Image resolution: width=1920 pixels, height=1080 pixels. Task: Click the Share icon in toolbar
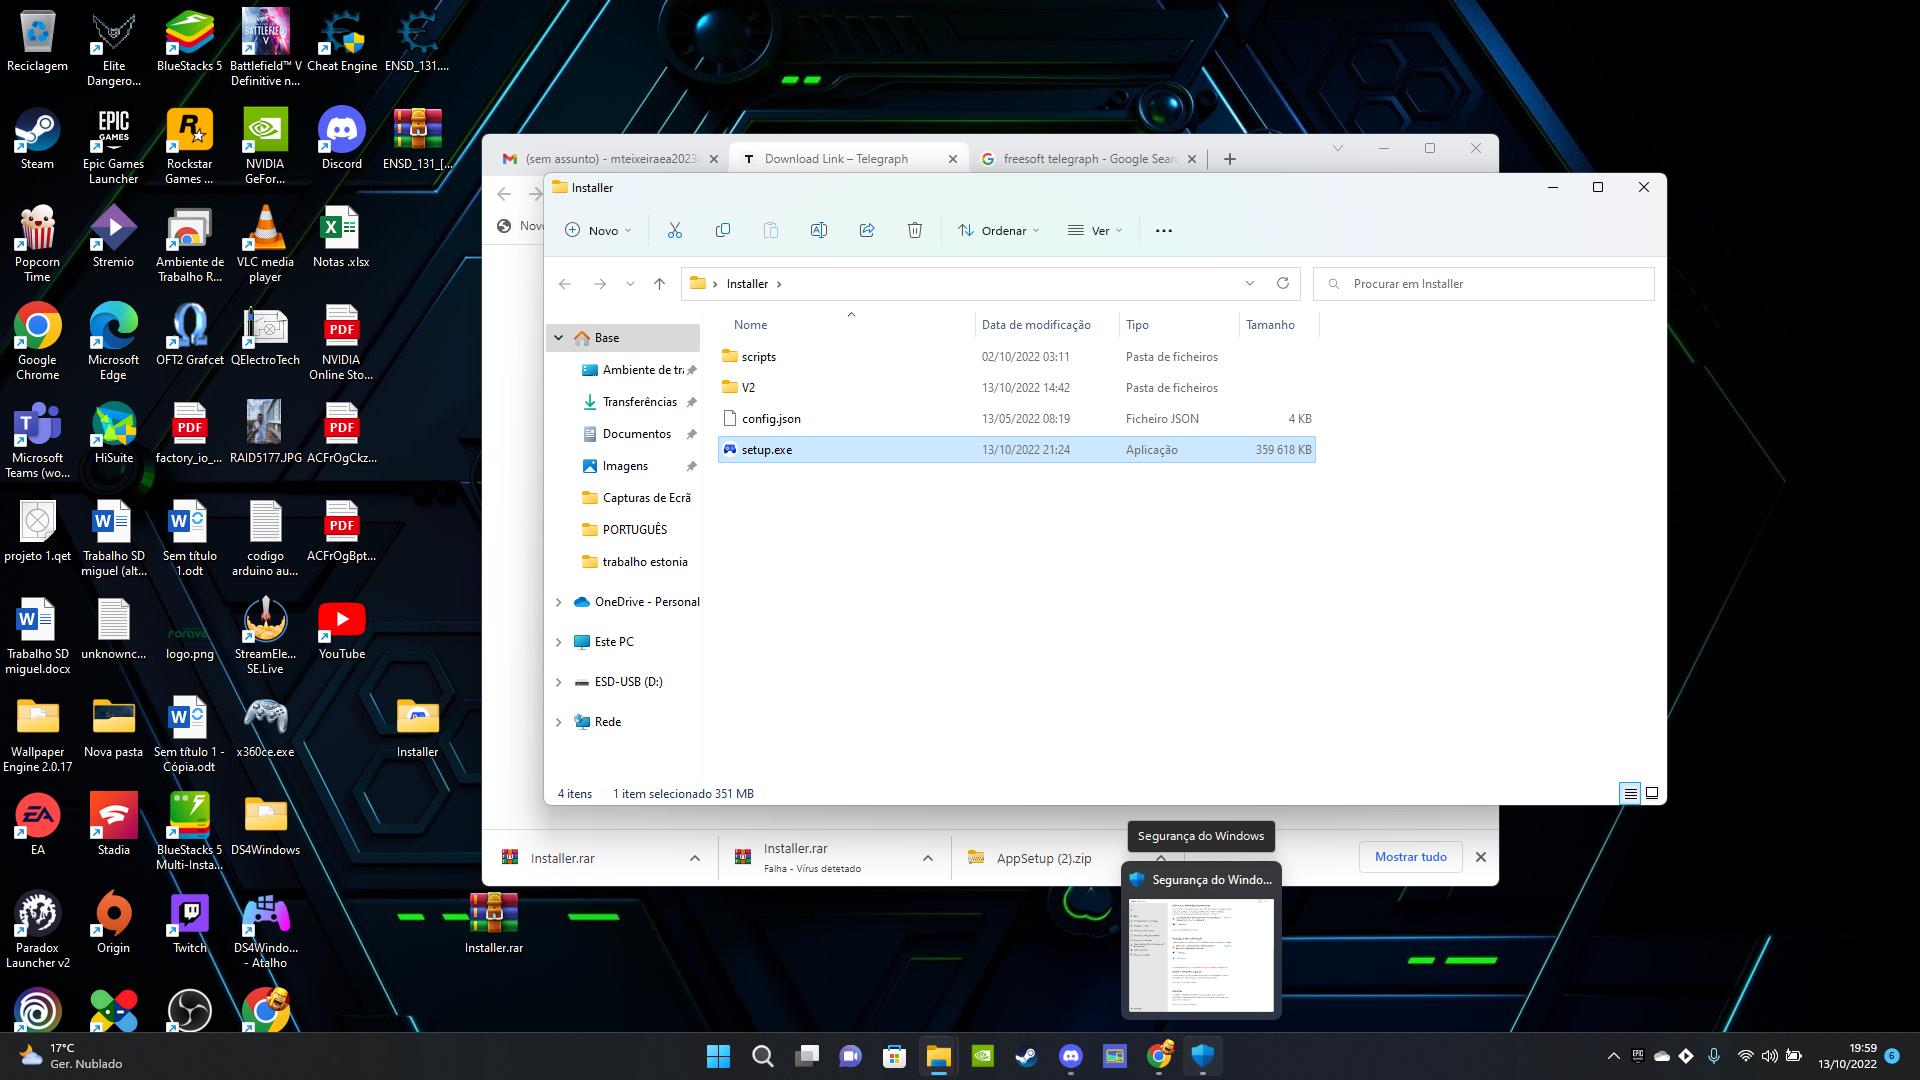(x=866, y=231)
